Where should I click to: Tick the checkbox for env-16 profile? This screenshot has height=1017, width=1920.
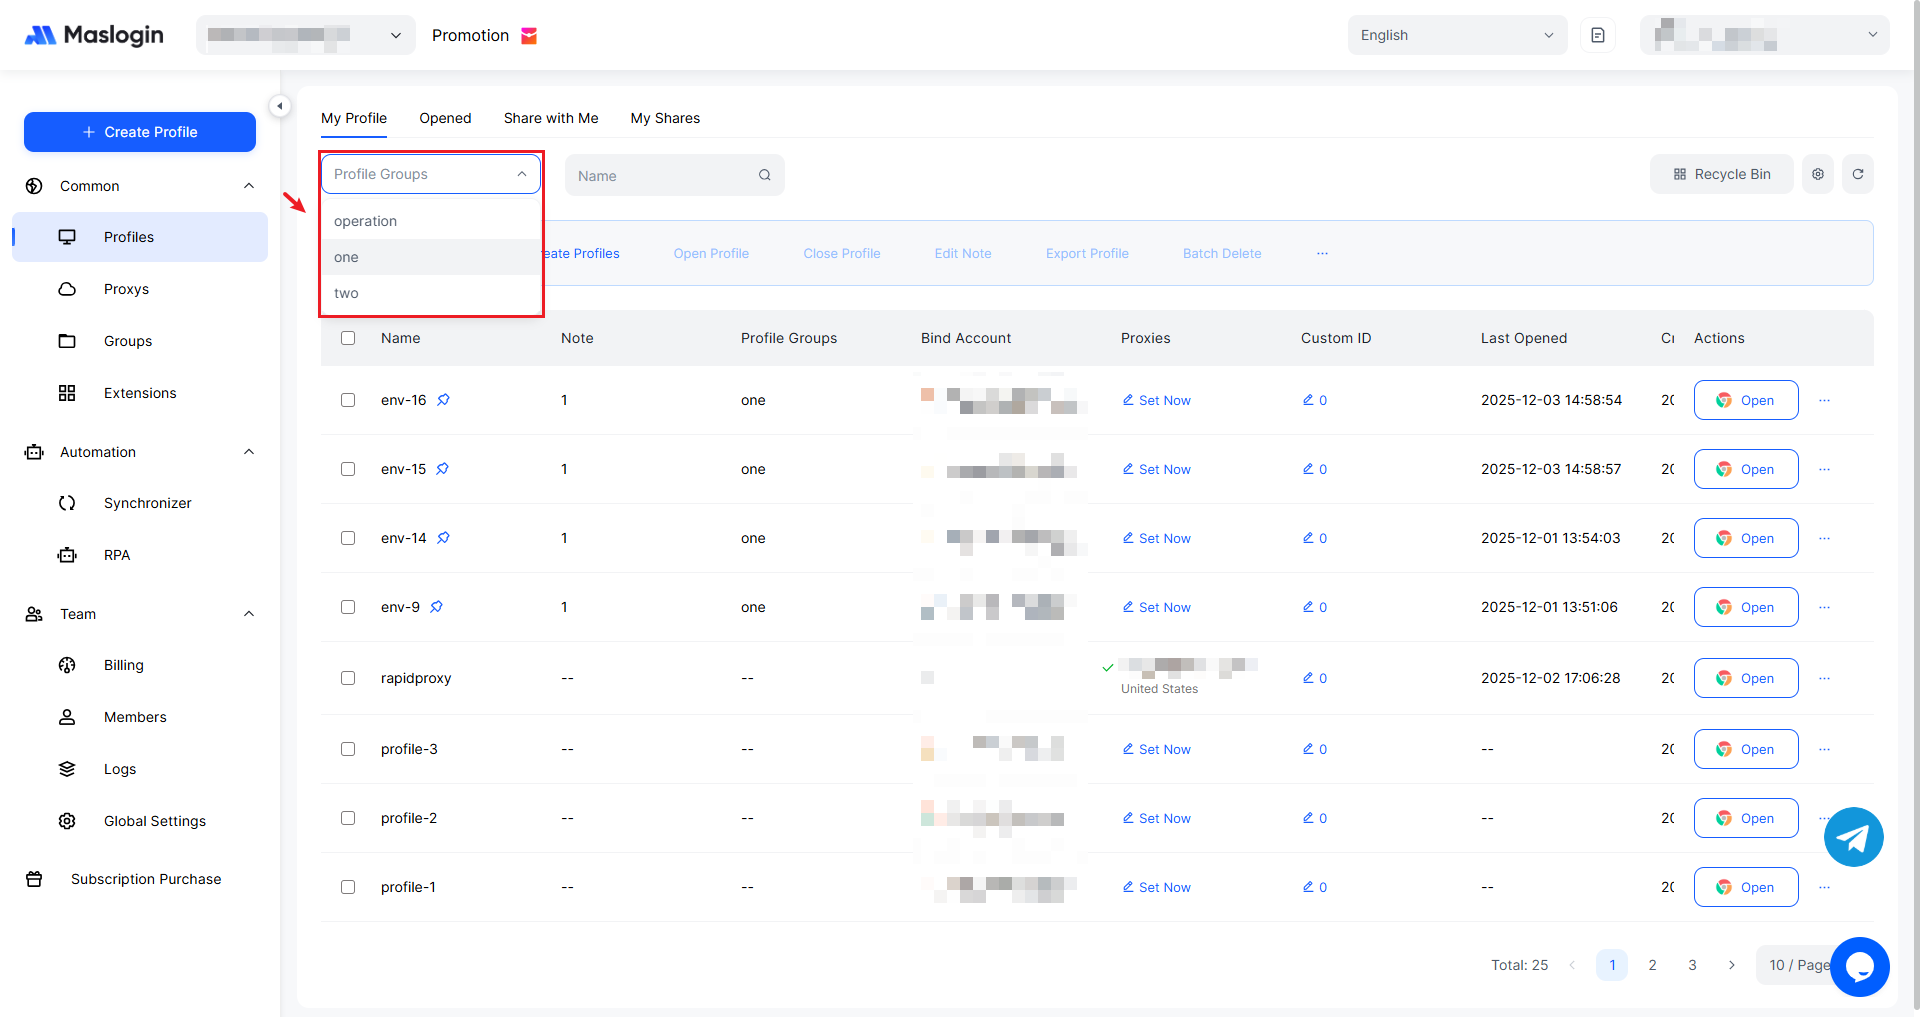tap(348, 400)
